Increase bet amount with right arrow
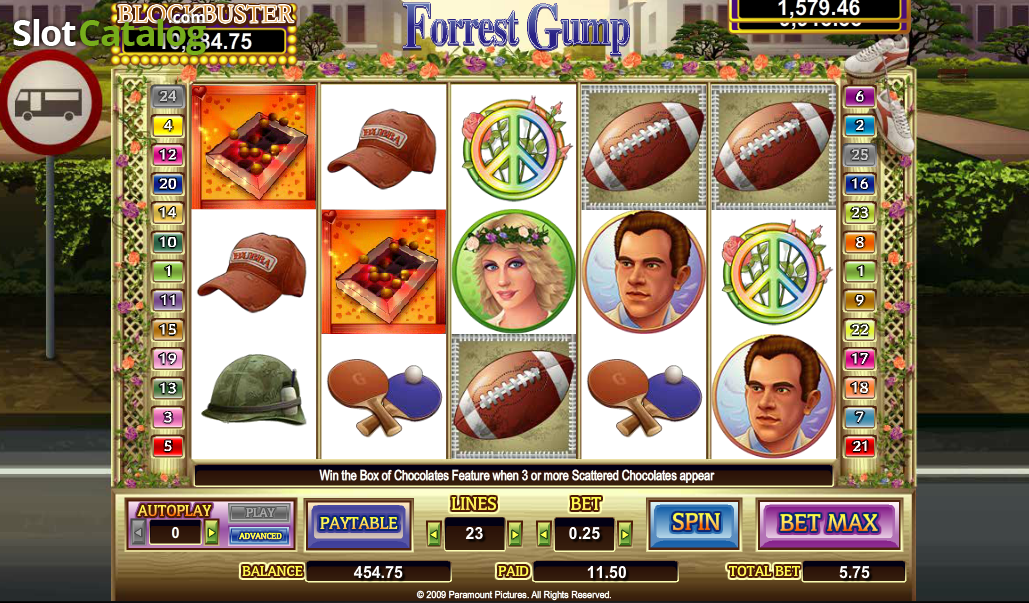 coord(625,533)
